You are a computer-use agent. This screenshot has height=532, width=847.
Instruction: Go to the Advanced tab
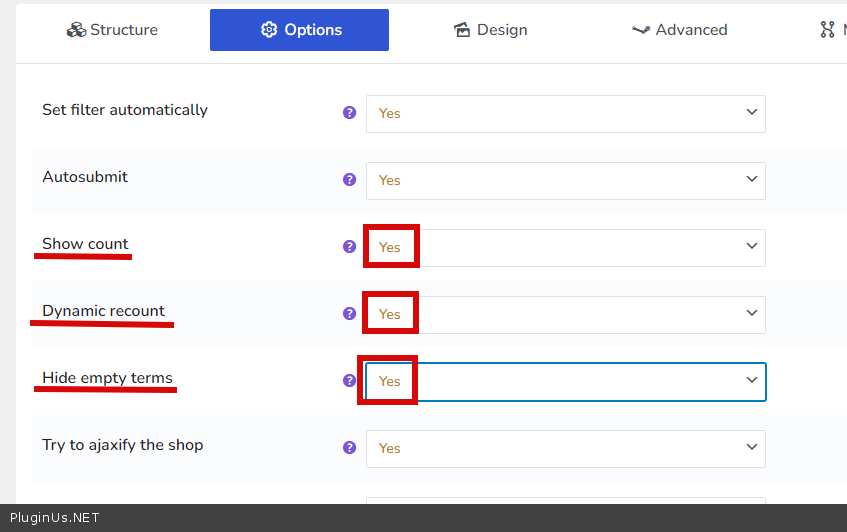coord(680,30)
